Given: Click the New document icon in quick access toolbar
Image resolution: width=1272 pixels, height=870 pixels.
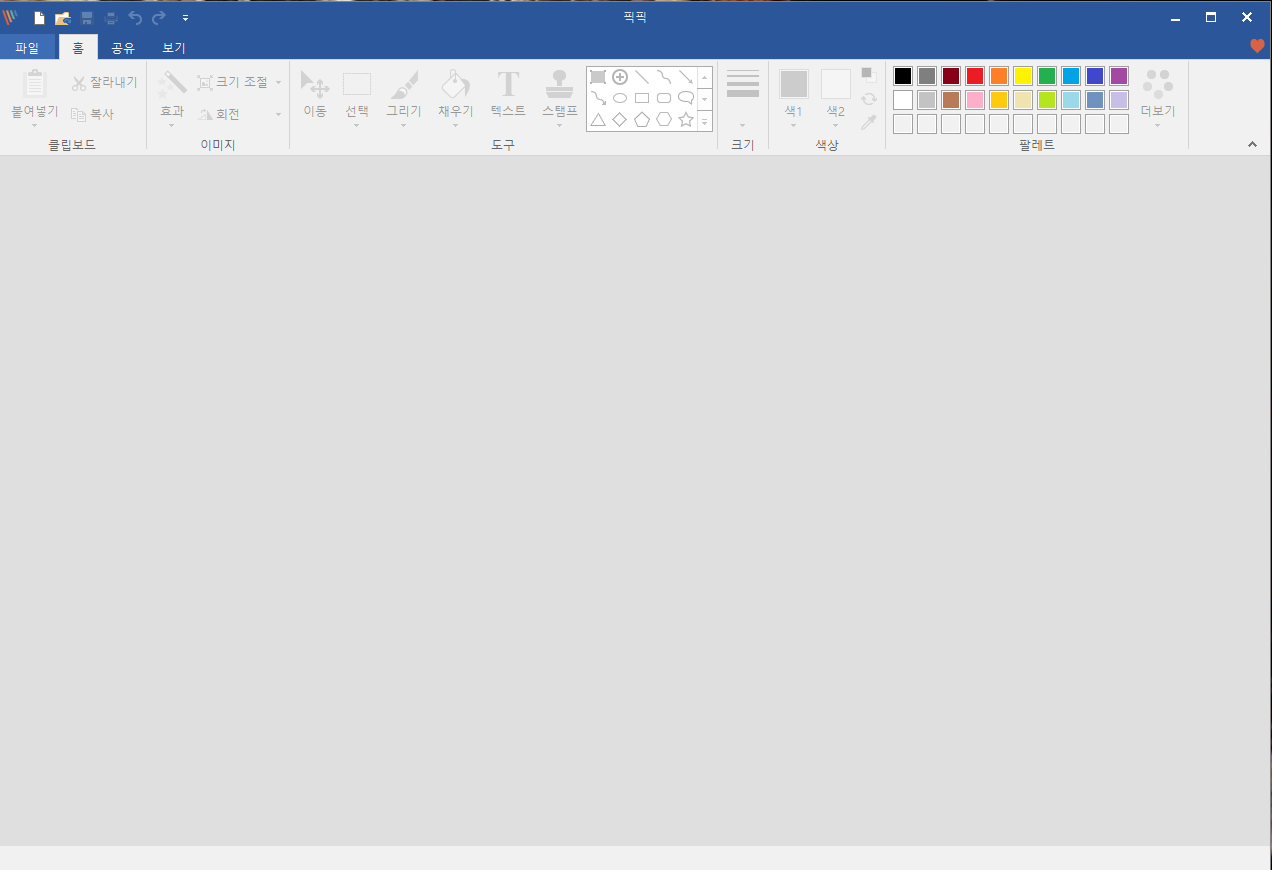Looking at the screenshot, I should [x=39, y=18].
